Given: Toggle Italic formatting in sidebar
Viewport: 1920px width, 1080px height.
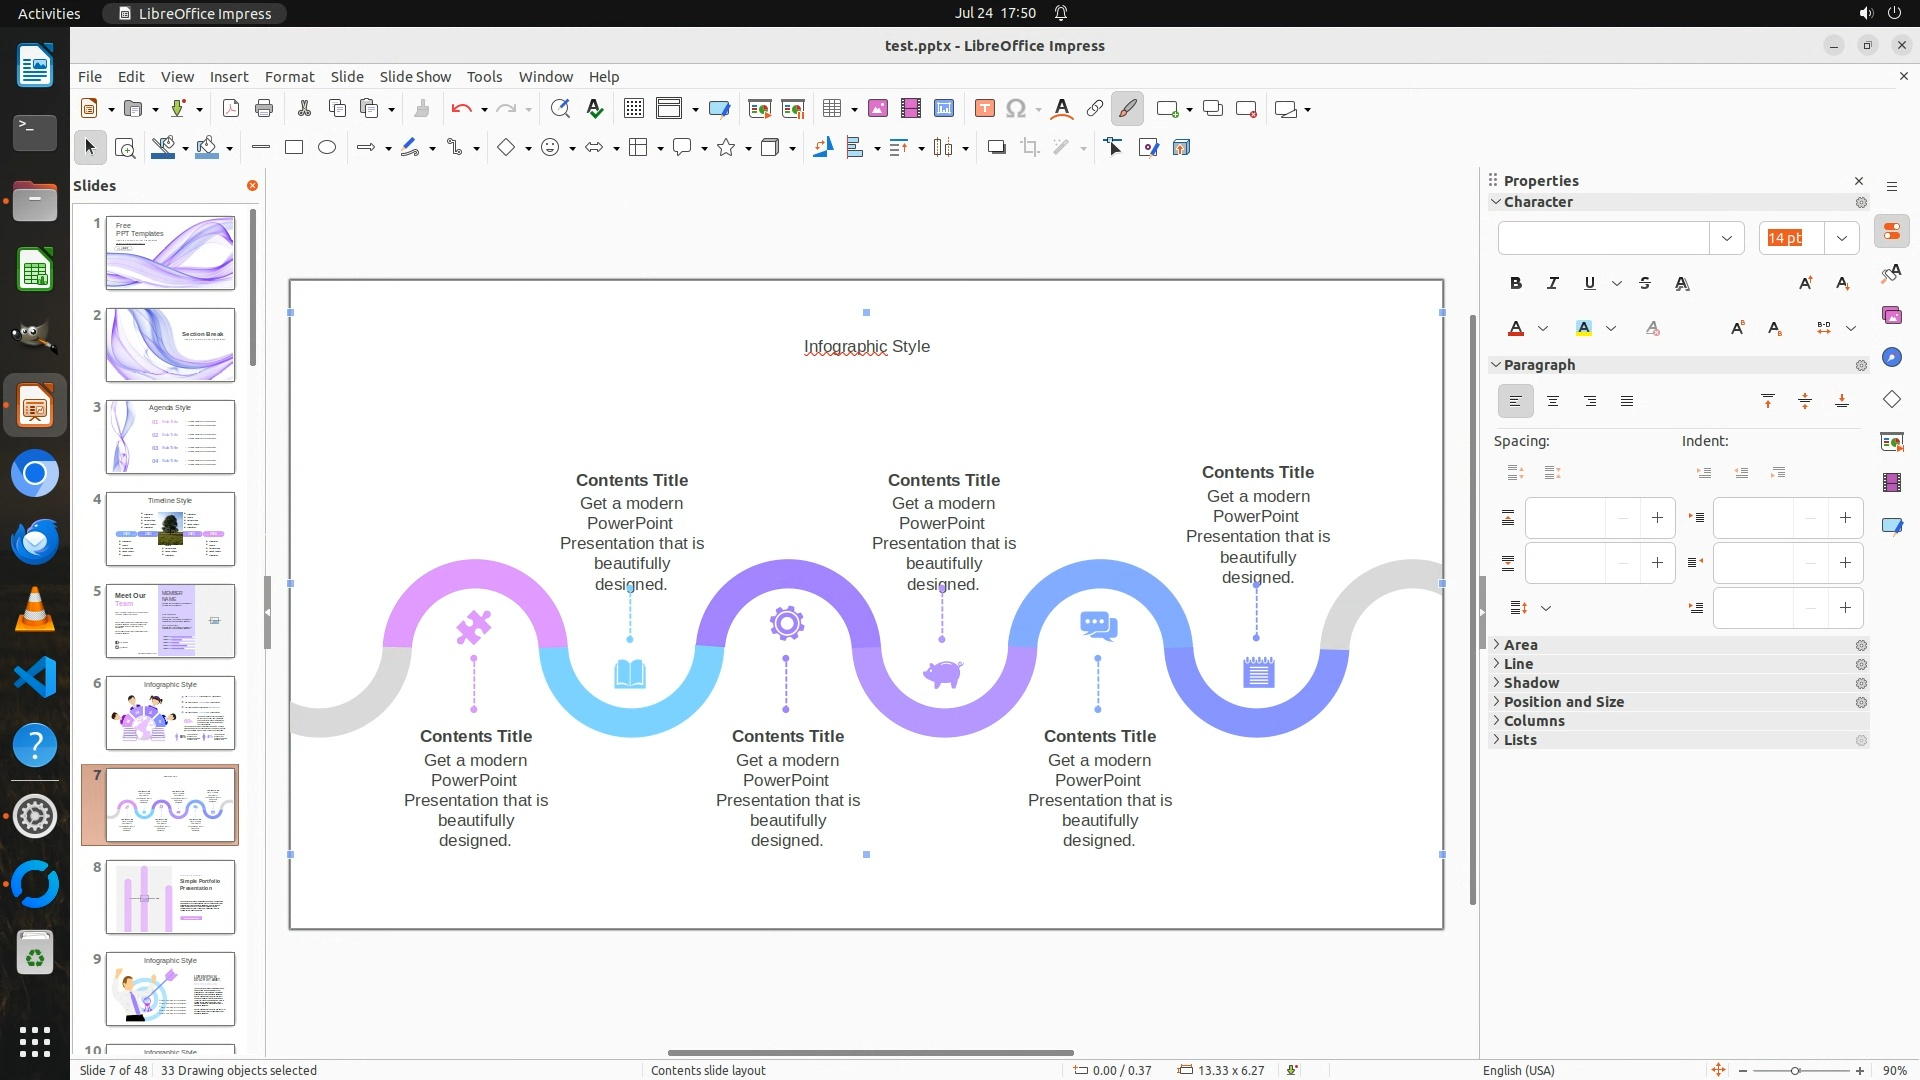Looking at the screenshot, I should point(1553,283).
